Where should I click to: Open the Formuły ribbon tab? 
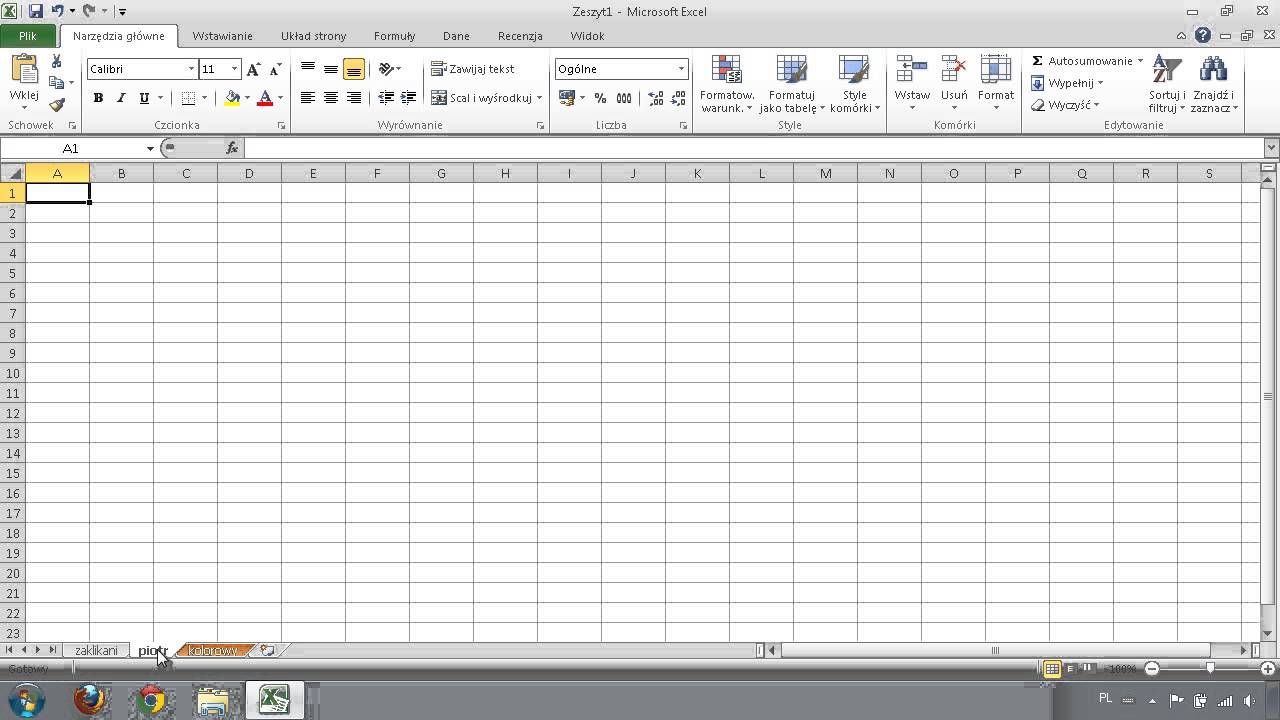tap(394, 36)
